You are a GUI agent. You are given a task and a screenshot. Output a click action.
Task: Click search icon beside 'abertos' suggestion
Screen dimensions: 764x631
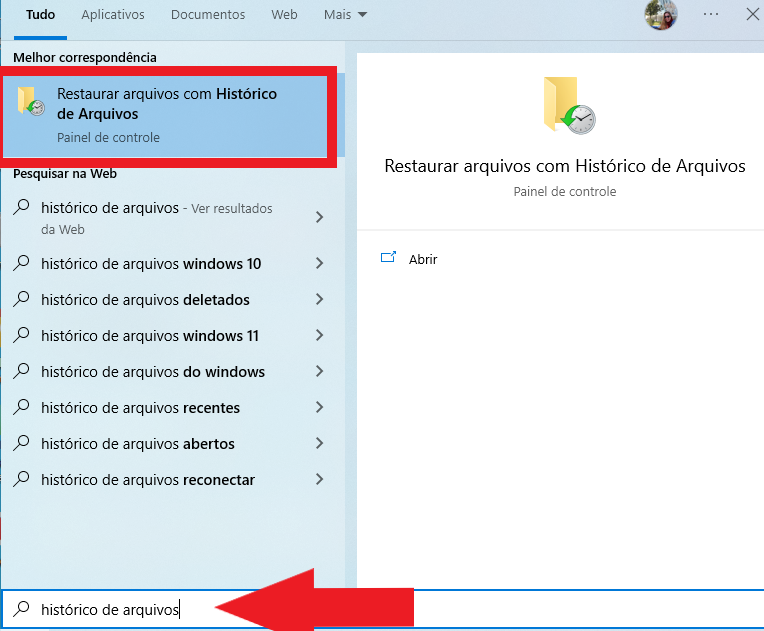coord(21,443)
